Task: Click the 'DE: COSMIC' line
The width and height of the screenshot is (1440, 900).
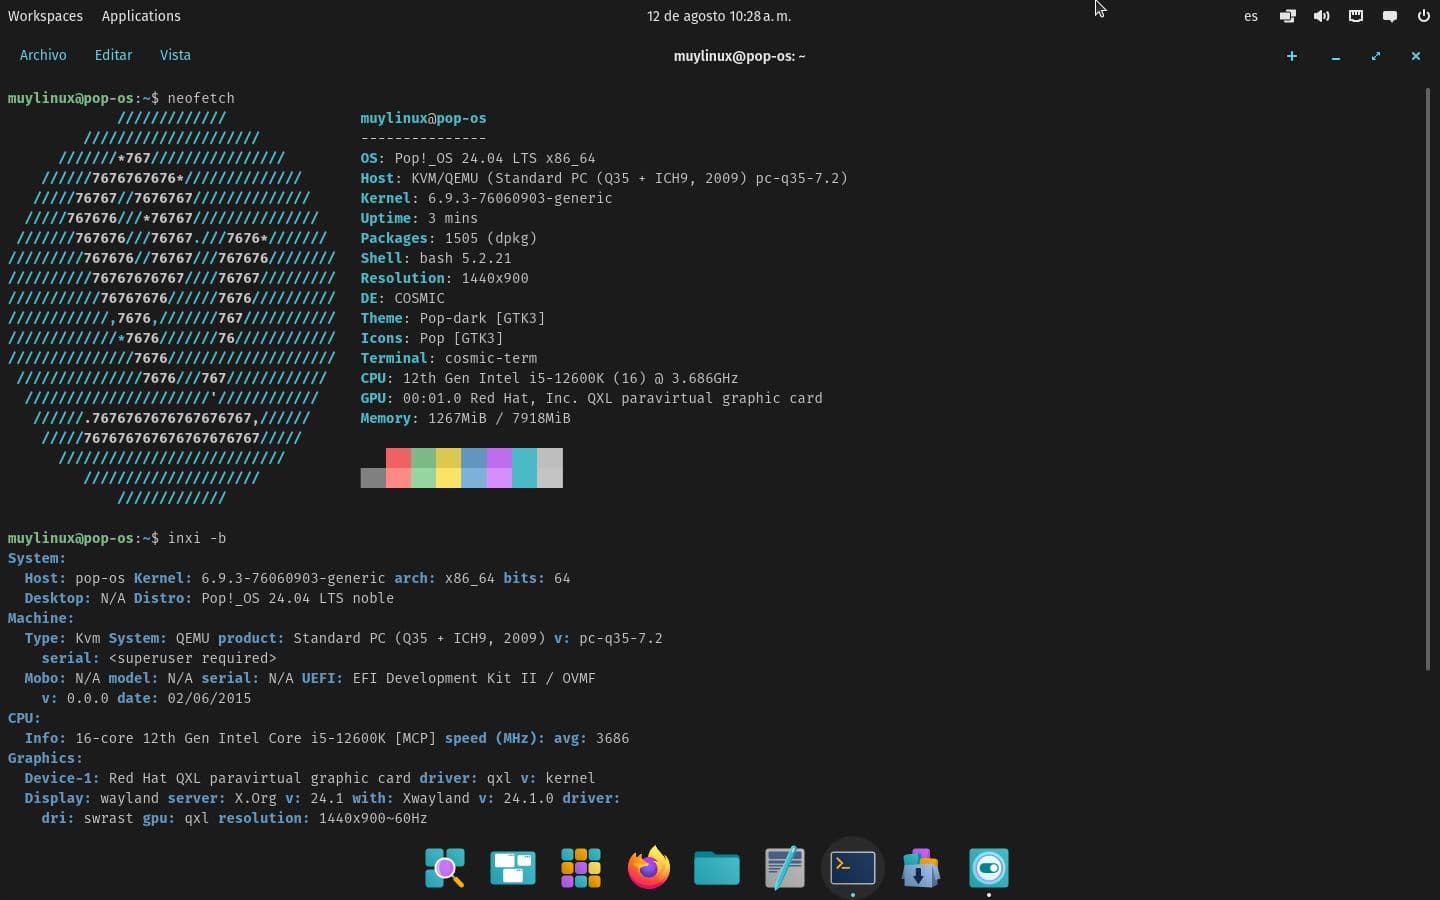Action: click(x=402, y=298)
